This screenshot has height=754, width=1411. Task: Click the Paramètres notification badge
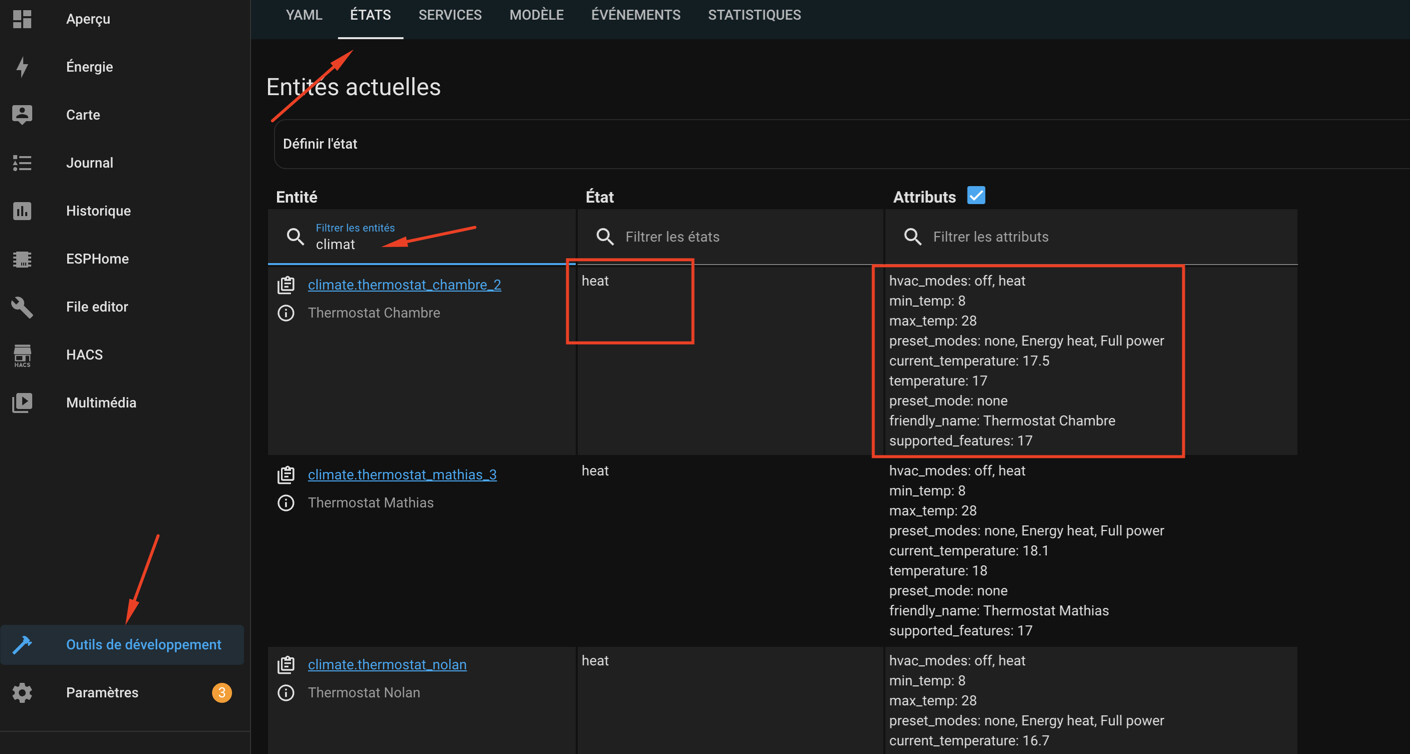221,692
